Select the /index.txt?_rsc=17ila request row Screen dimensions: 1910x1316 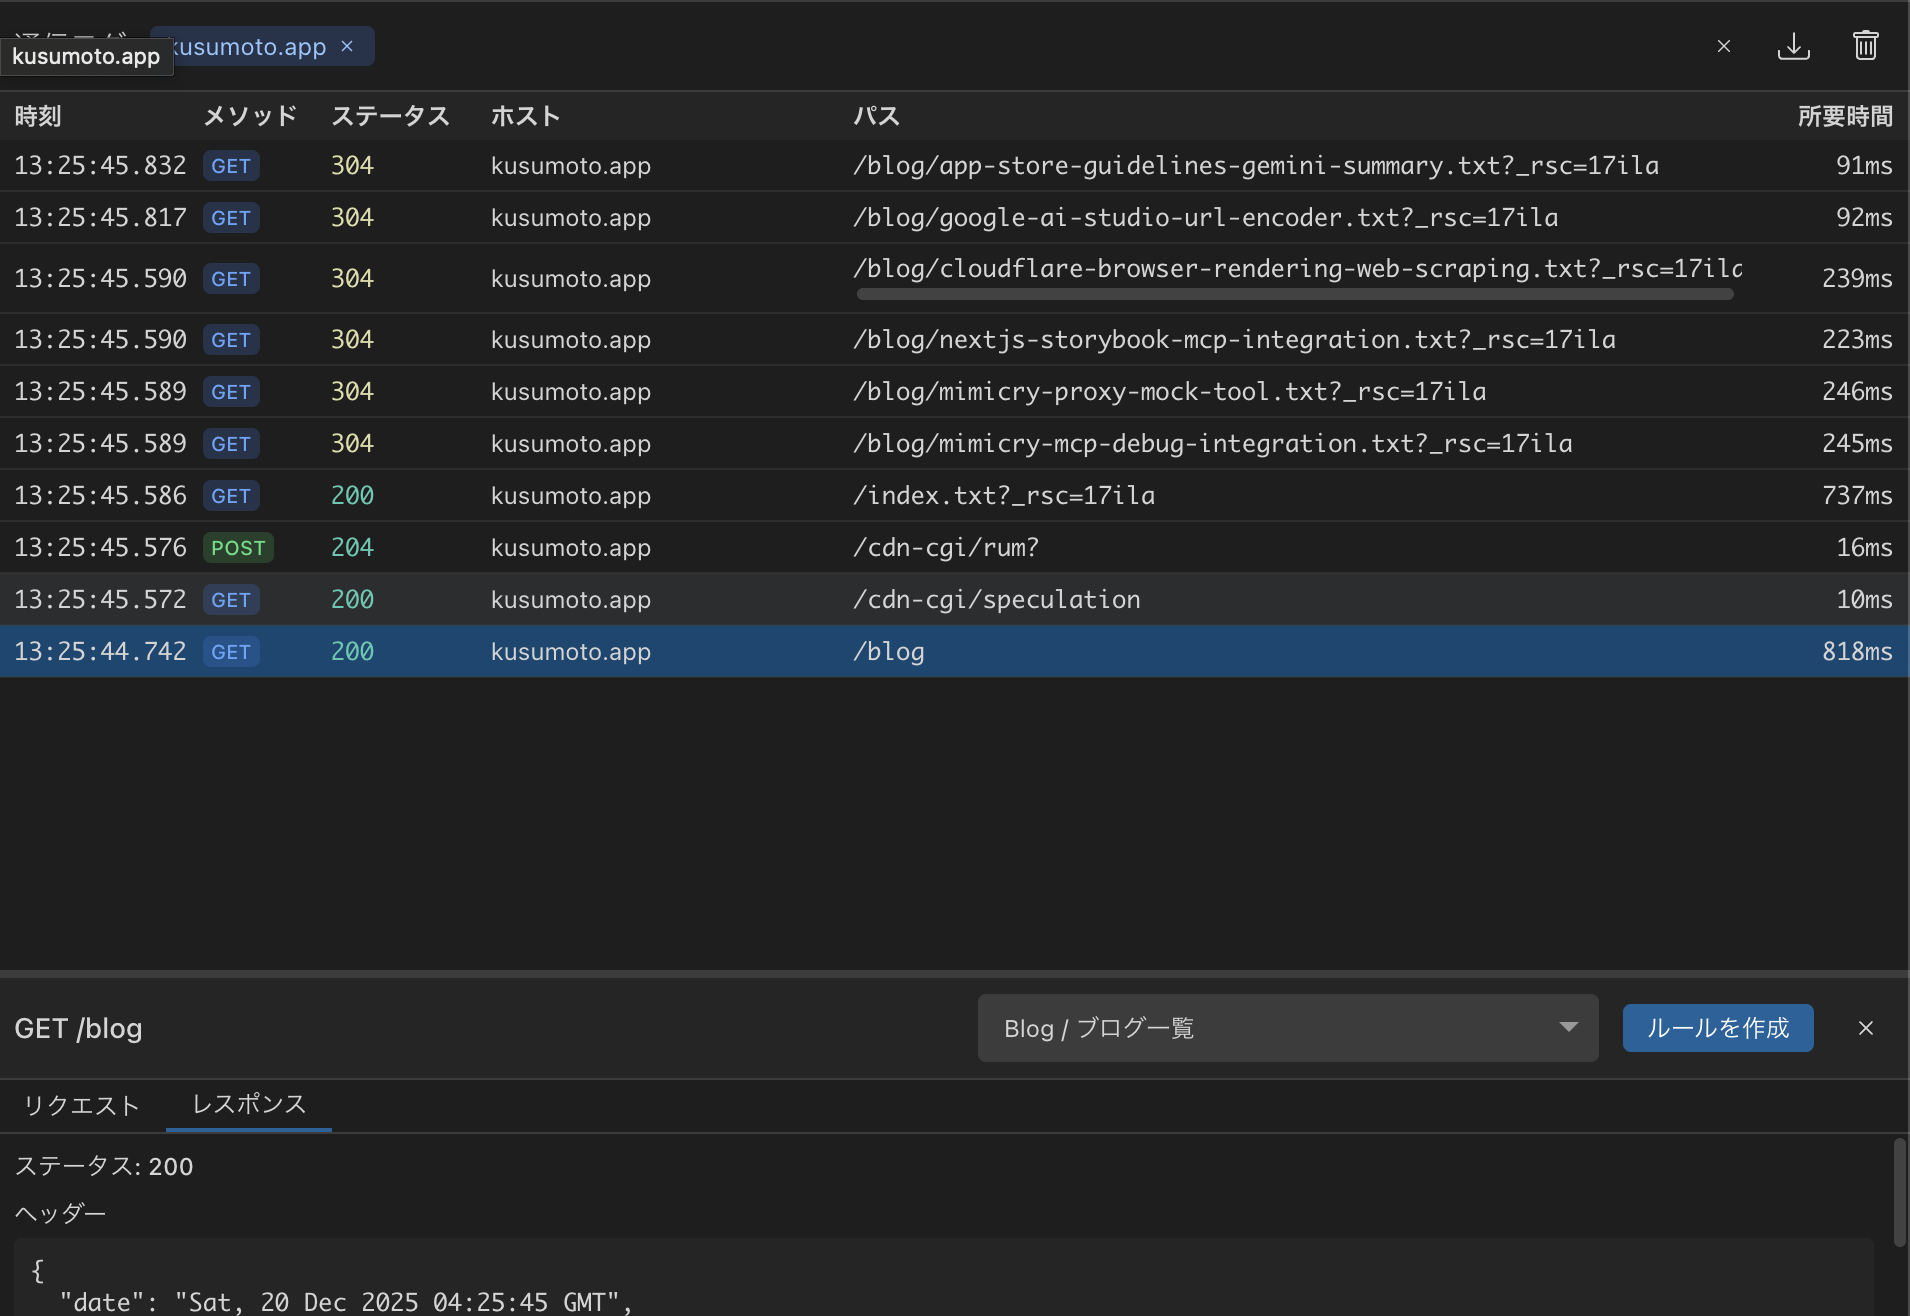coord(954,496)
